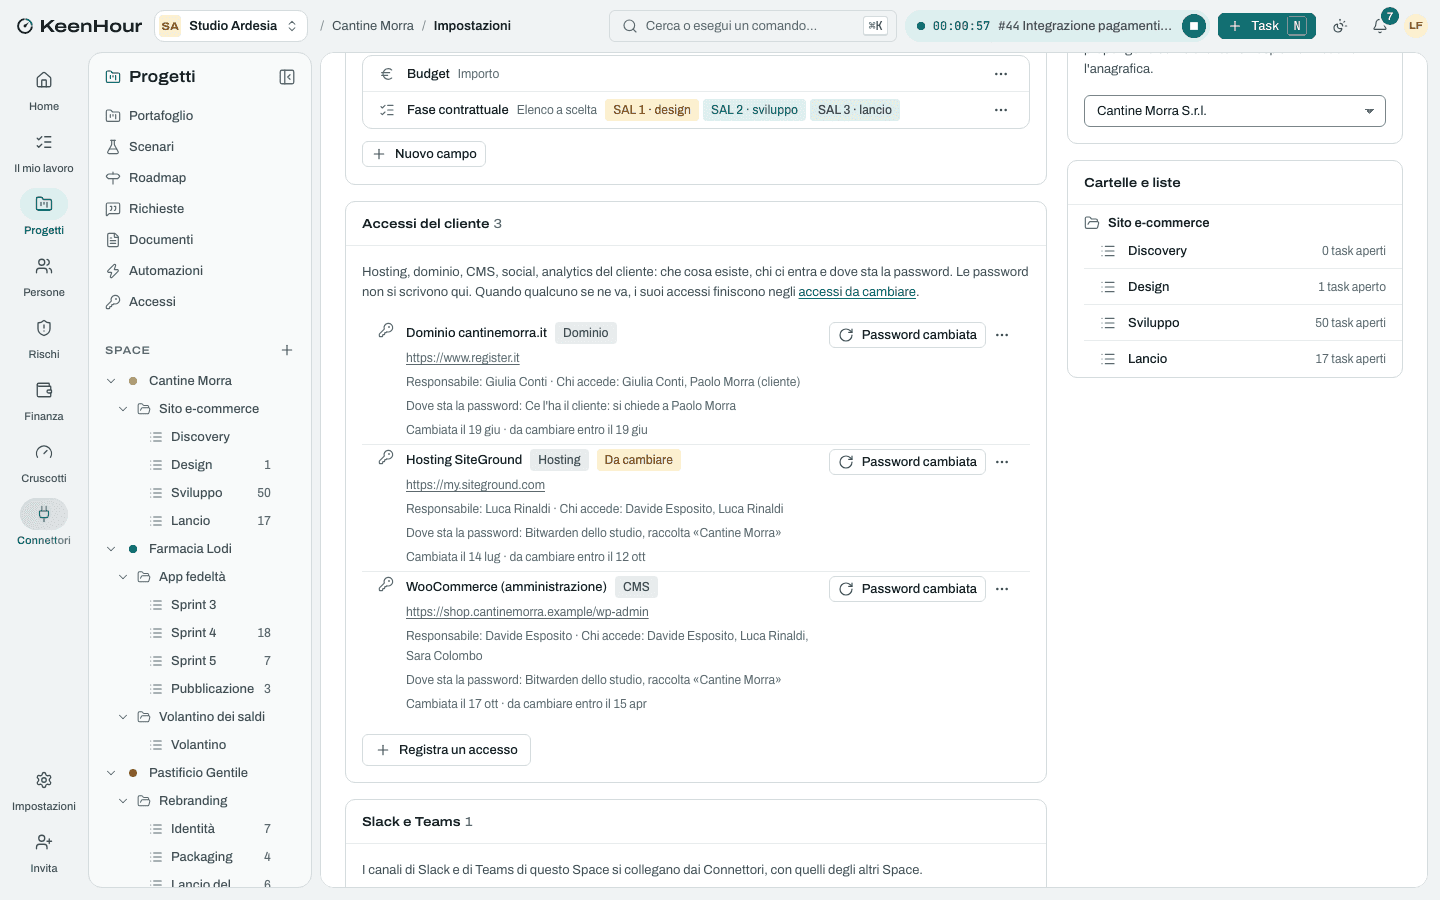Collapse Cantine Morra space in tree

tap(111, 381)
